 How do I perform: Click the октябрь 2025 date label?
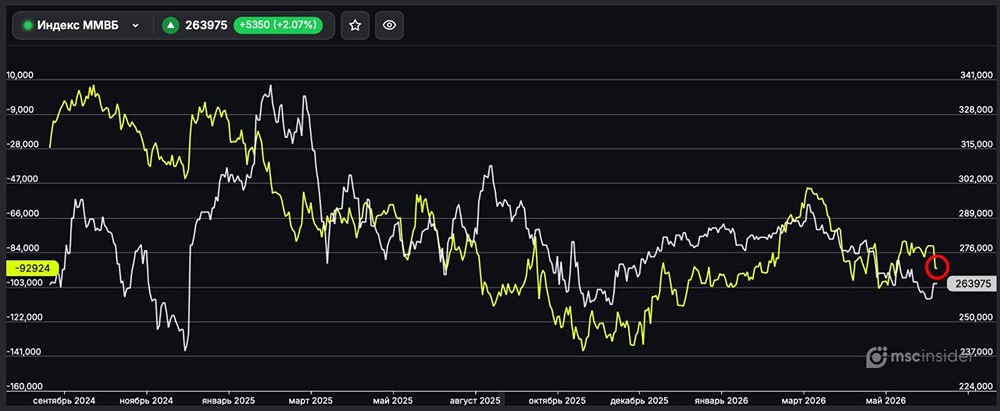pyautogui.click(x=557, y=400)
